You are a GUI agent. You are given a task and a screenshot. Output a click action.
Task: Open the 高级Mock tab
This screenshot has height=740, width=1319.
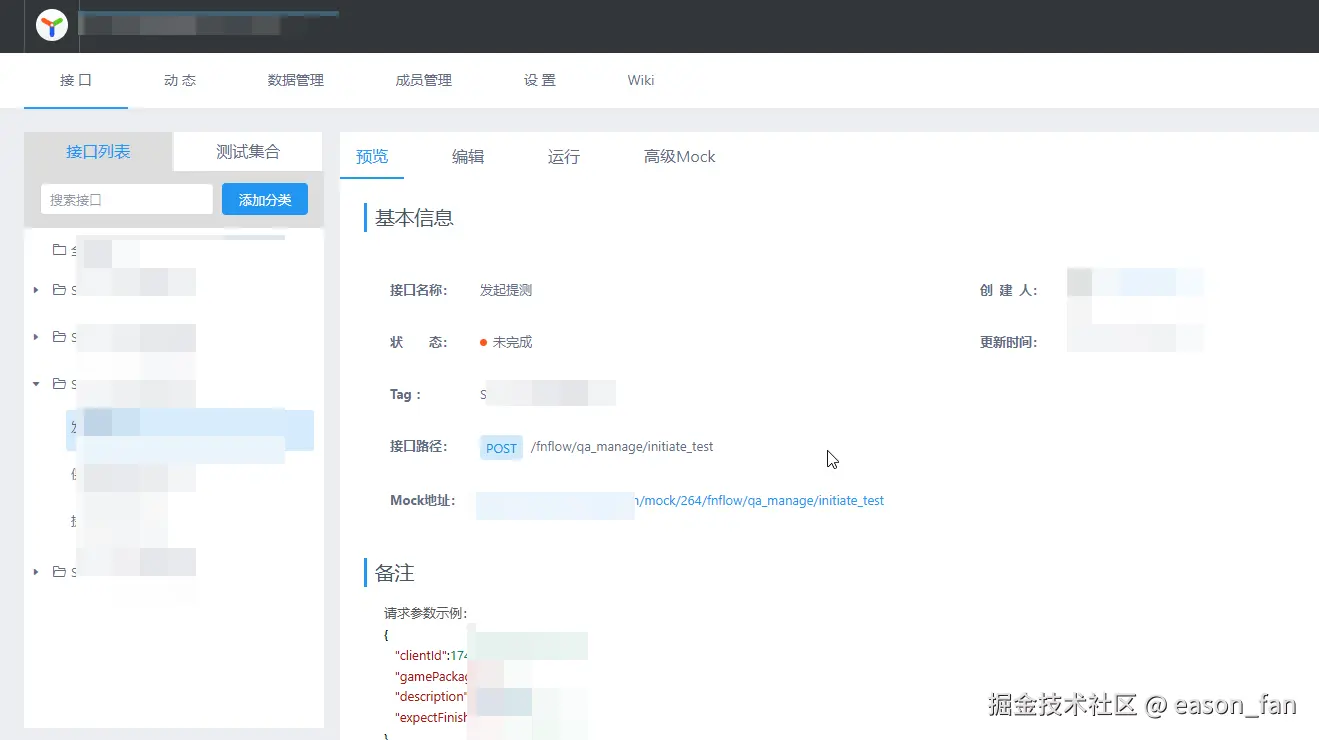680,156
